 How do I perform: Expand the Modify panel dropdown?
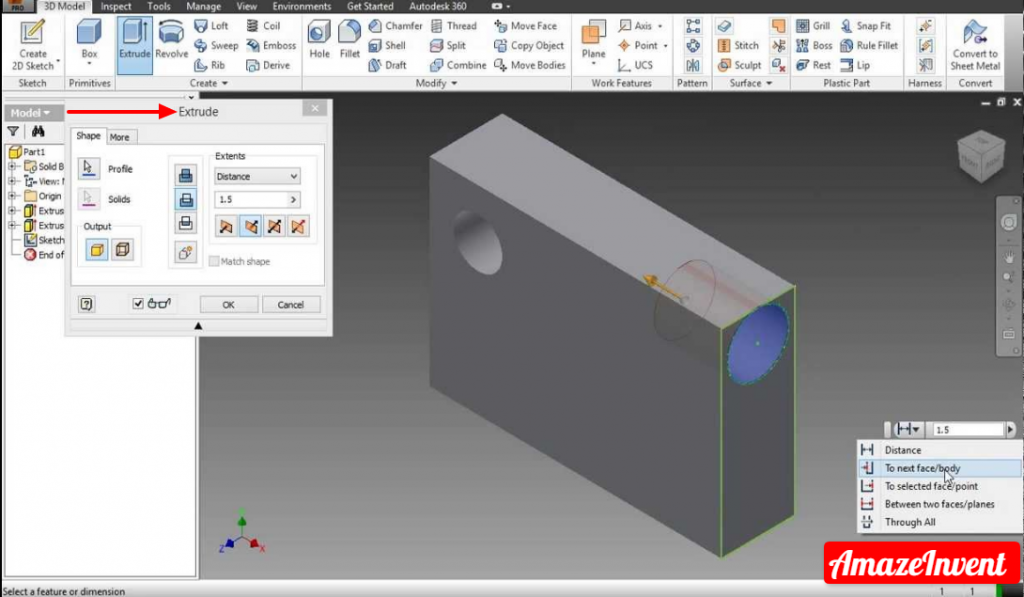[436, 83]
